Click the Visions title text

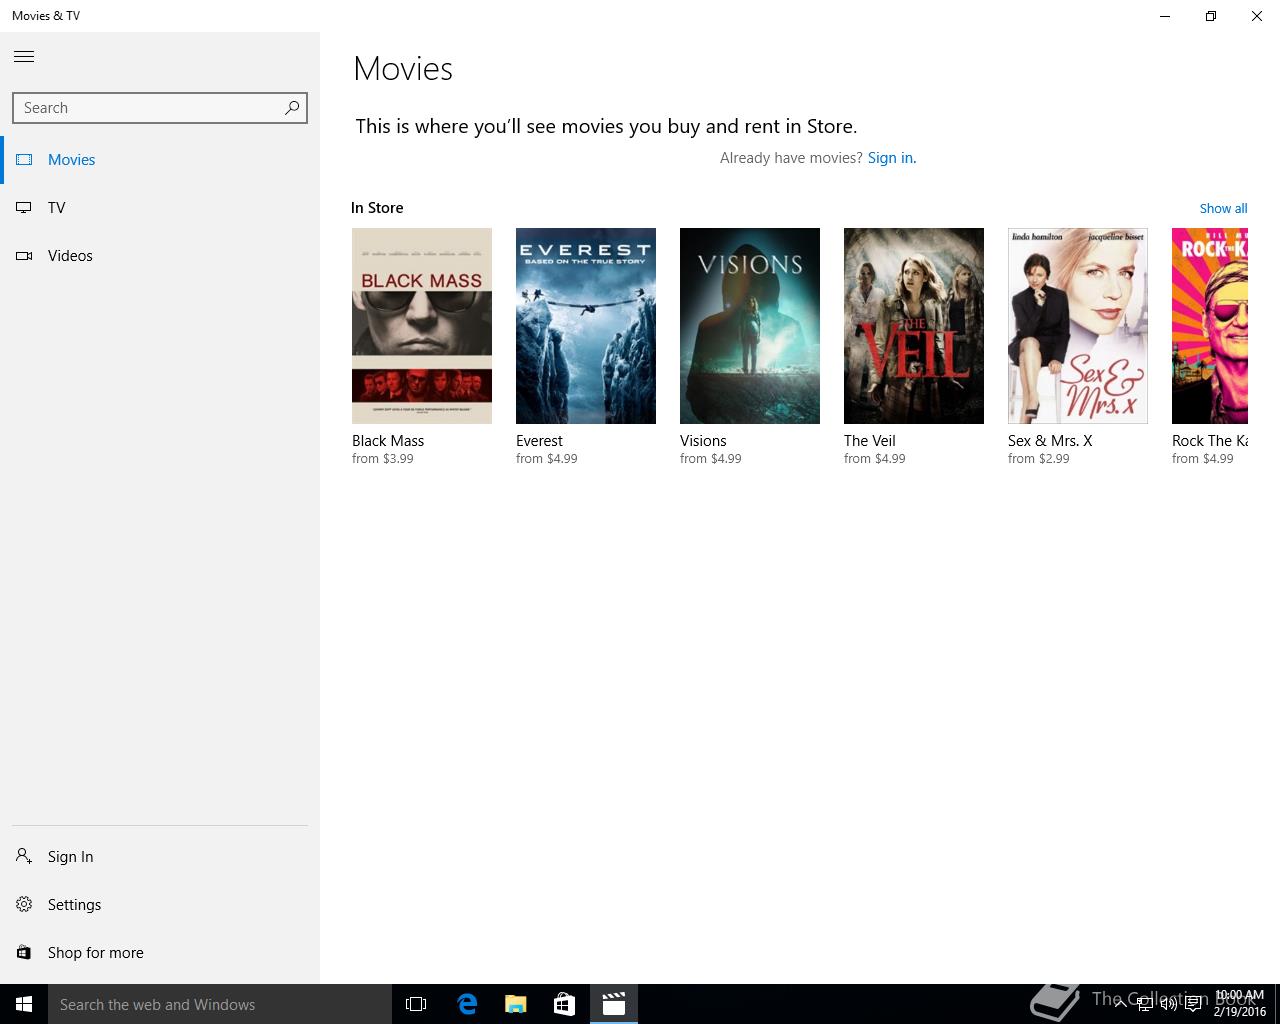(703, 440)
